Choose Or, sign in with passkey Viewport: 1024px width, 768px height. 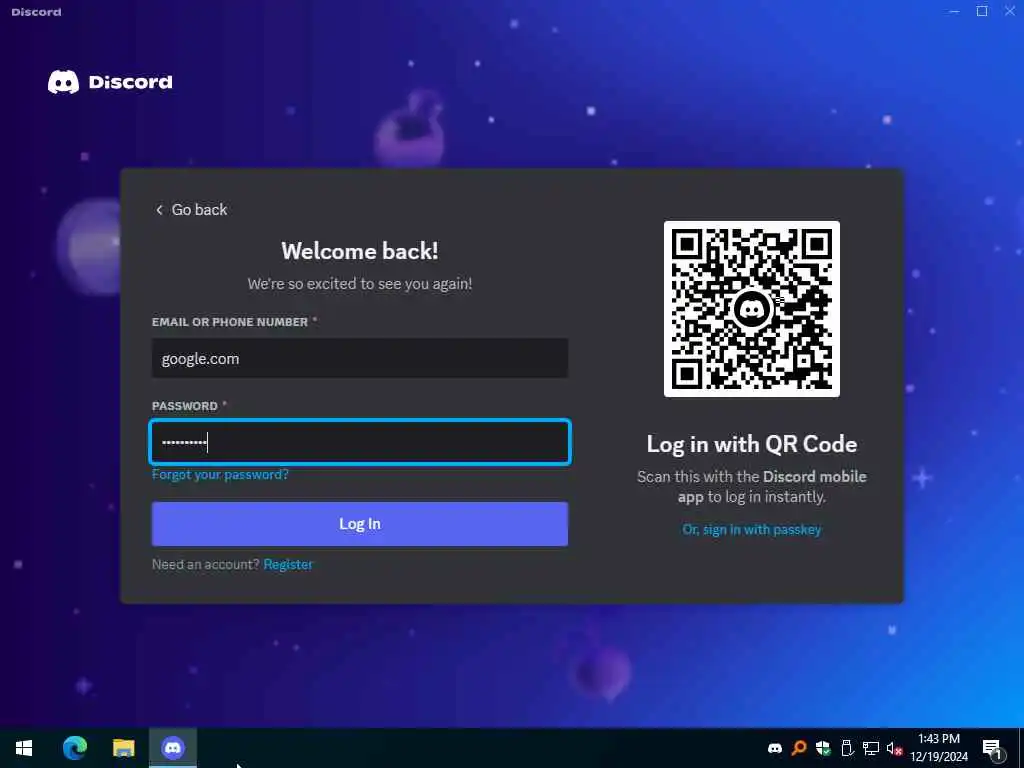coord(752,530)
